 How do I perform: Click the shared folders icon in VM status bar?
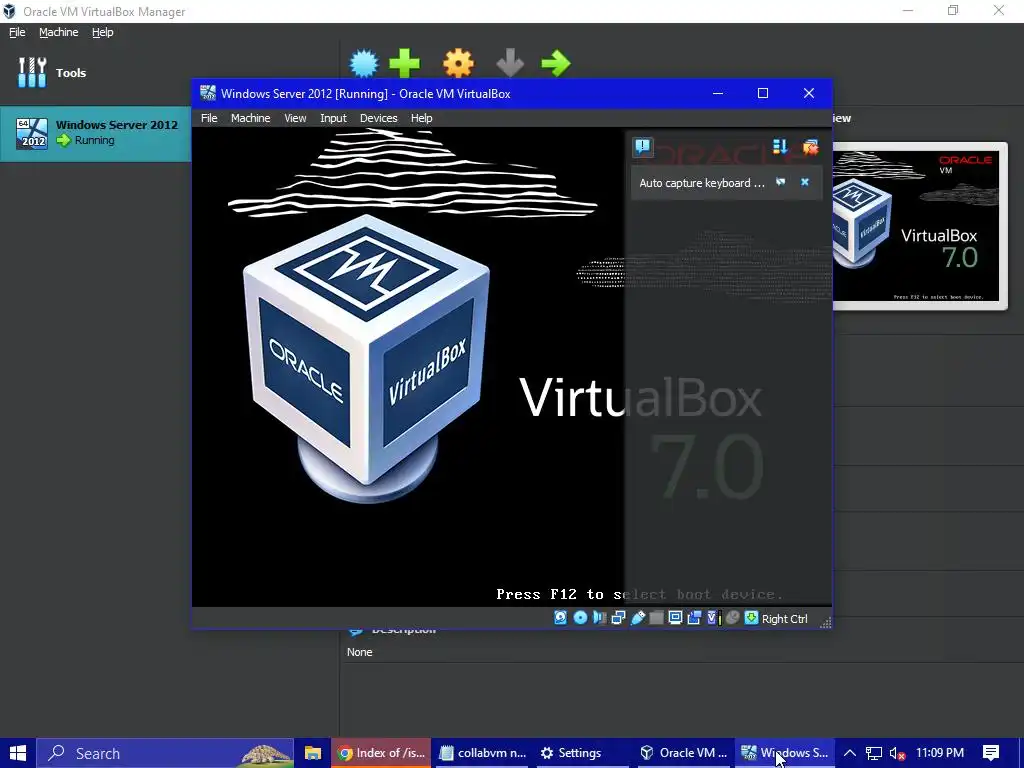coord(656,618)
